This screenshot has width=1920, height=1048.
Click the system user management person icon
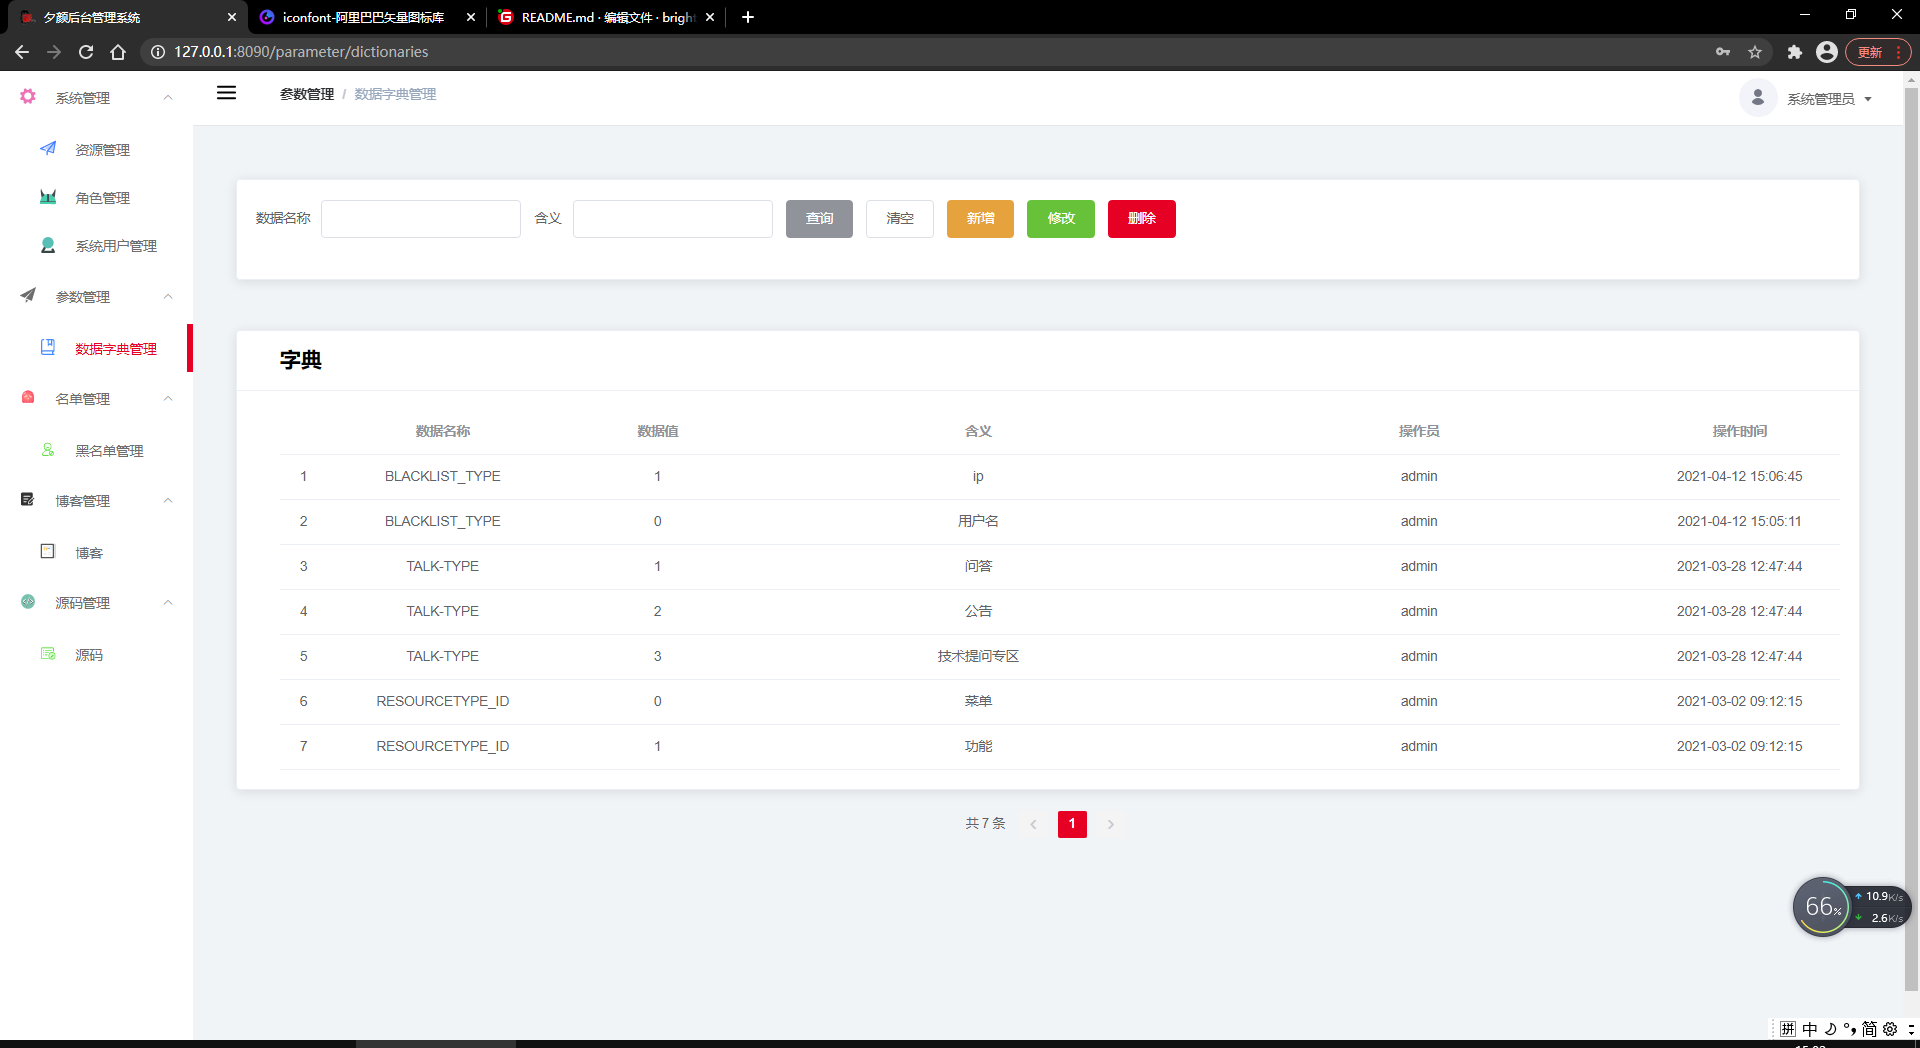pos(48,245)
